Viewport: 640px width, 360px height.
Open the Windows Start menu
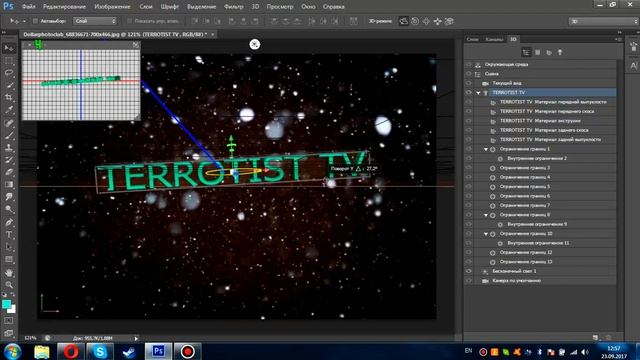[13, 351]
